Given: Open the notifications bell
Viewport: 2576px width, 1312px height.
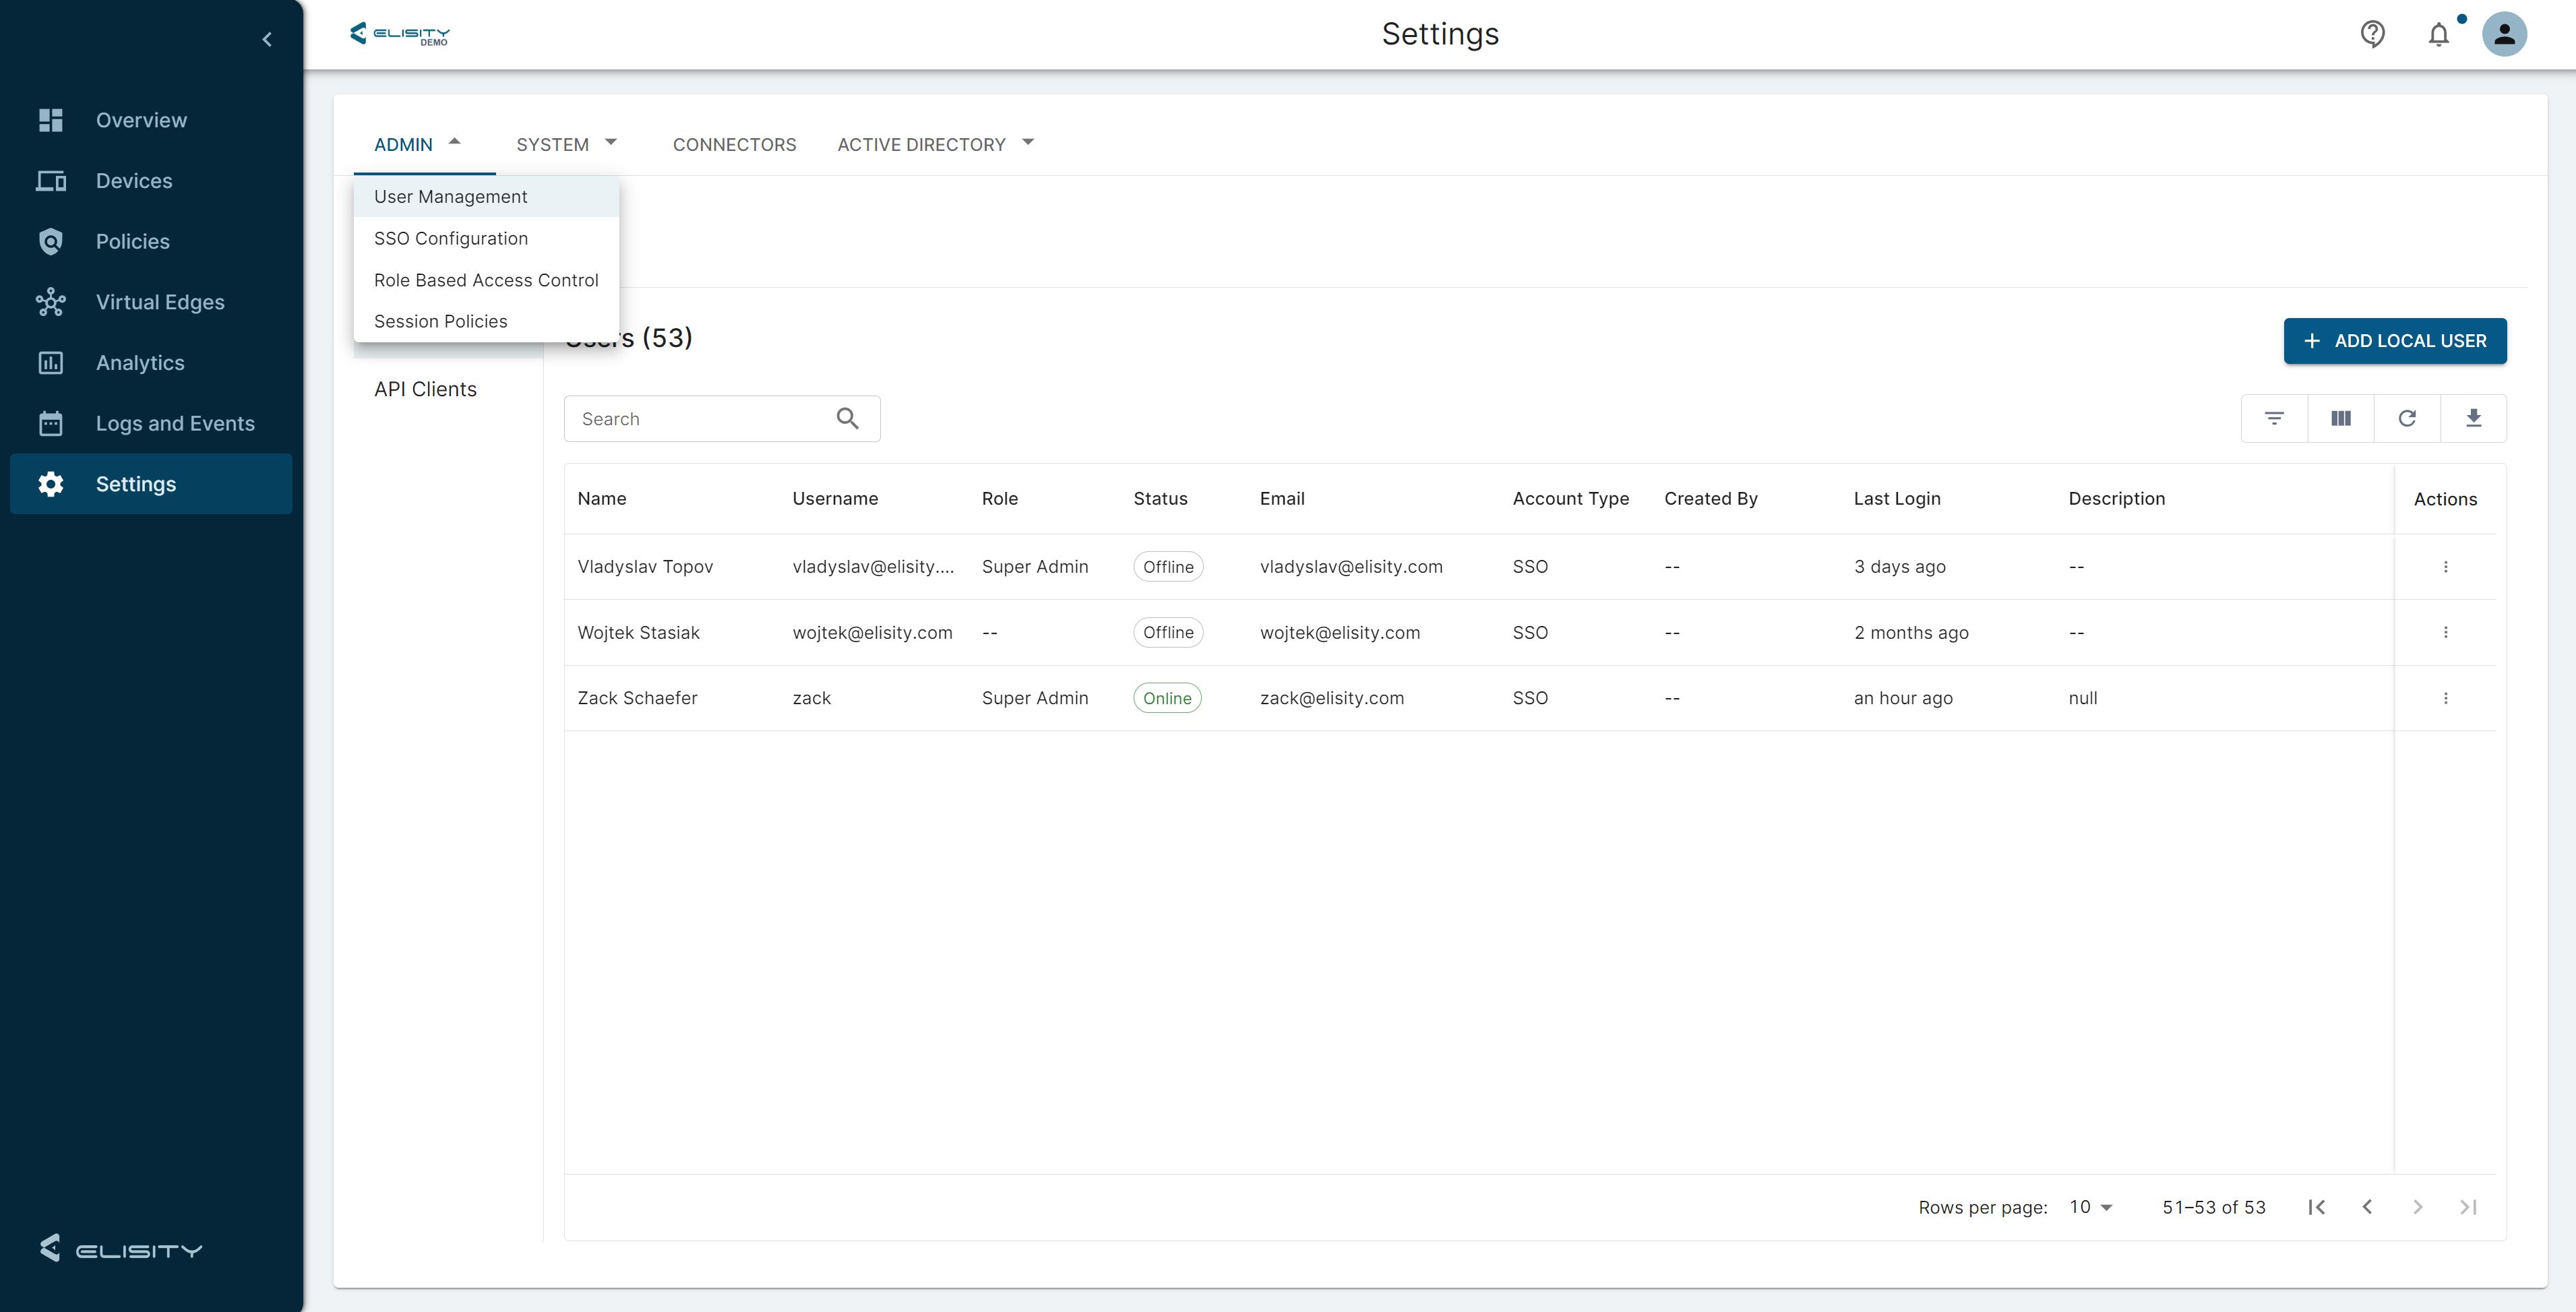Looking at the screenshot, I should [x=2438, y=35].
